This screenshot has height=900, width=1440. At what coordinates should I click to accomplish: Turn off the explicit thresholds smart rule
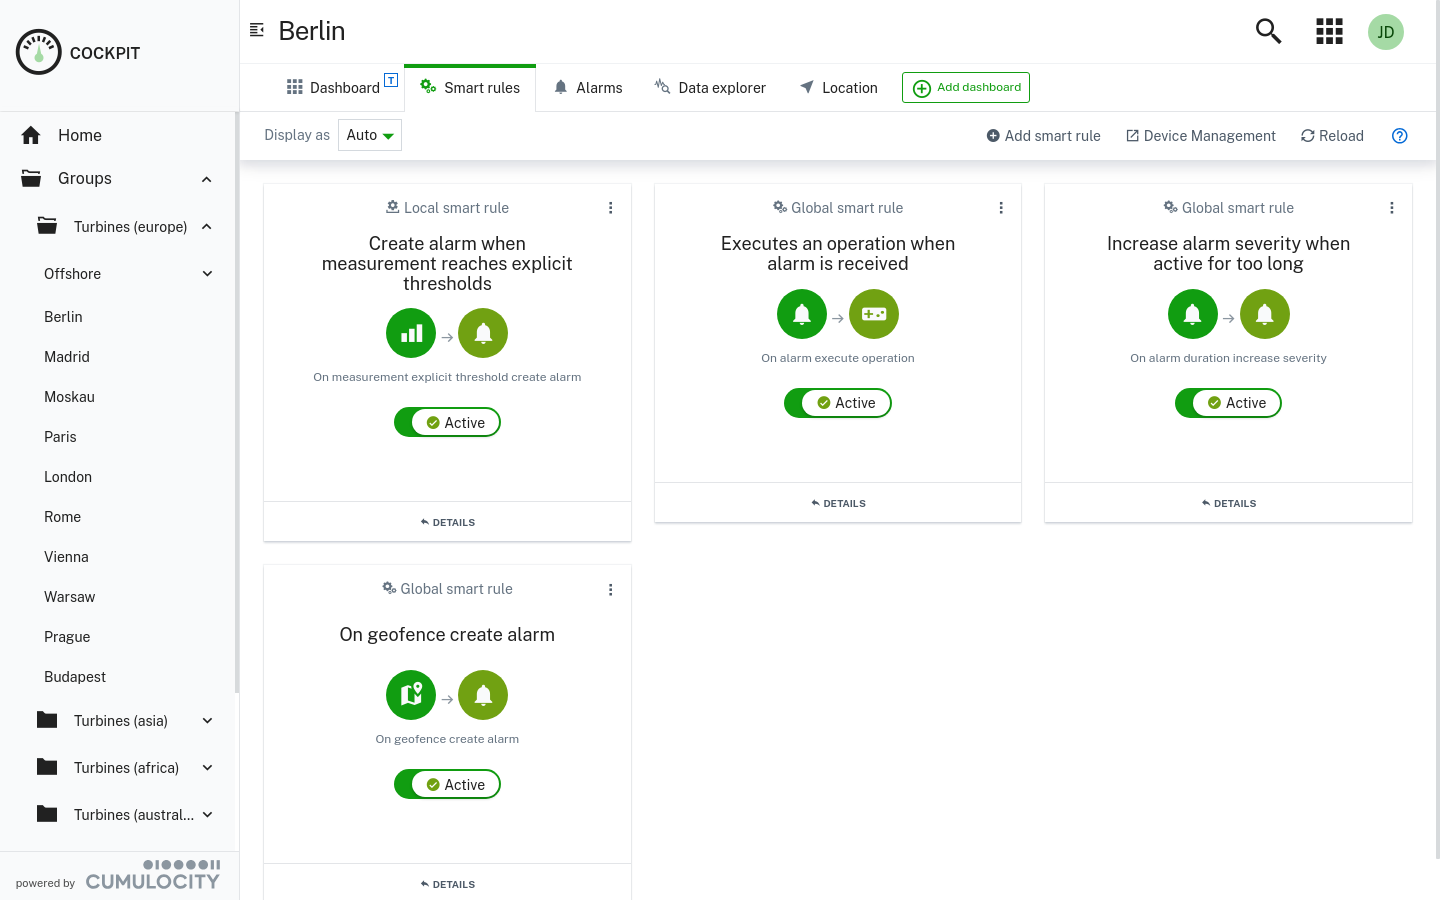coord(447,422)
